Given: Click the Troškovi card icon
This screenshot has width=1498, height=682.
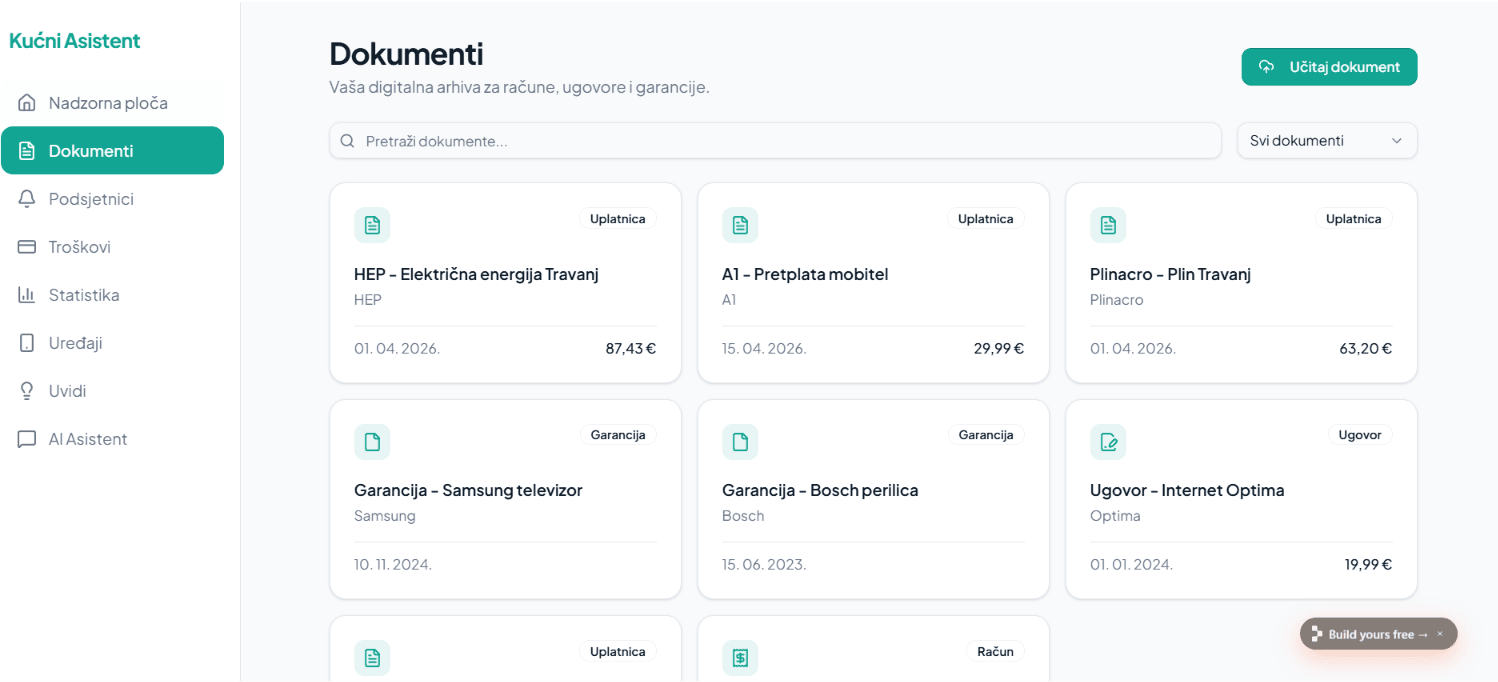Looking at the screenshot, I should point(27,247).
